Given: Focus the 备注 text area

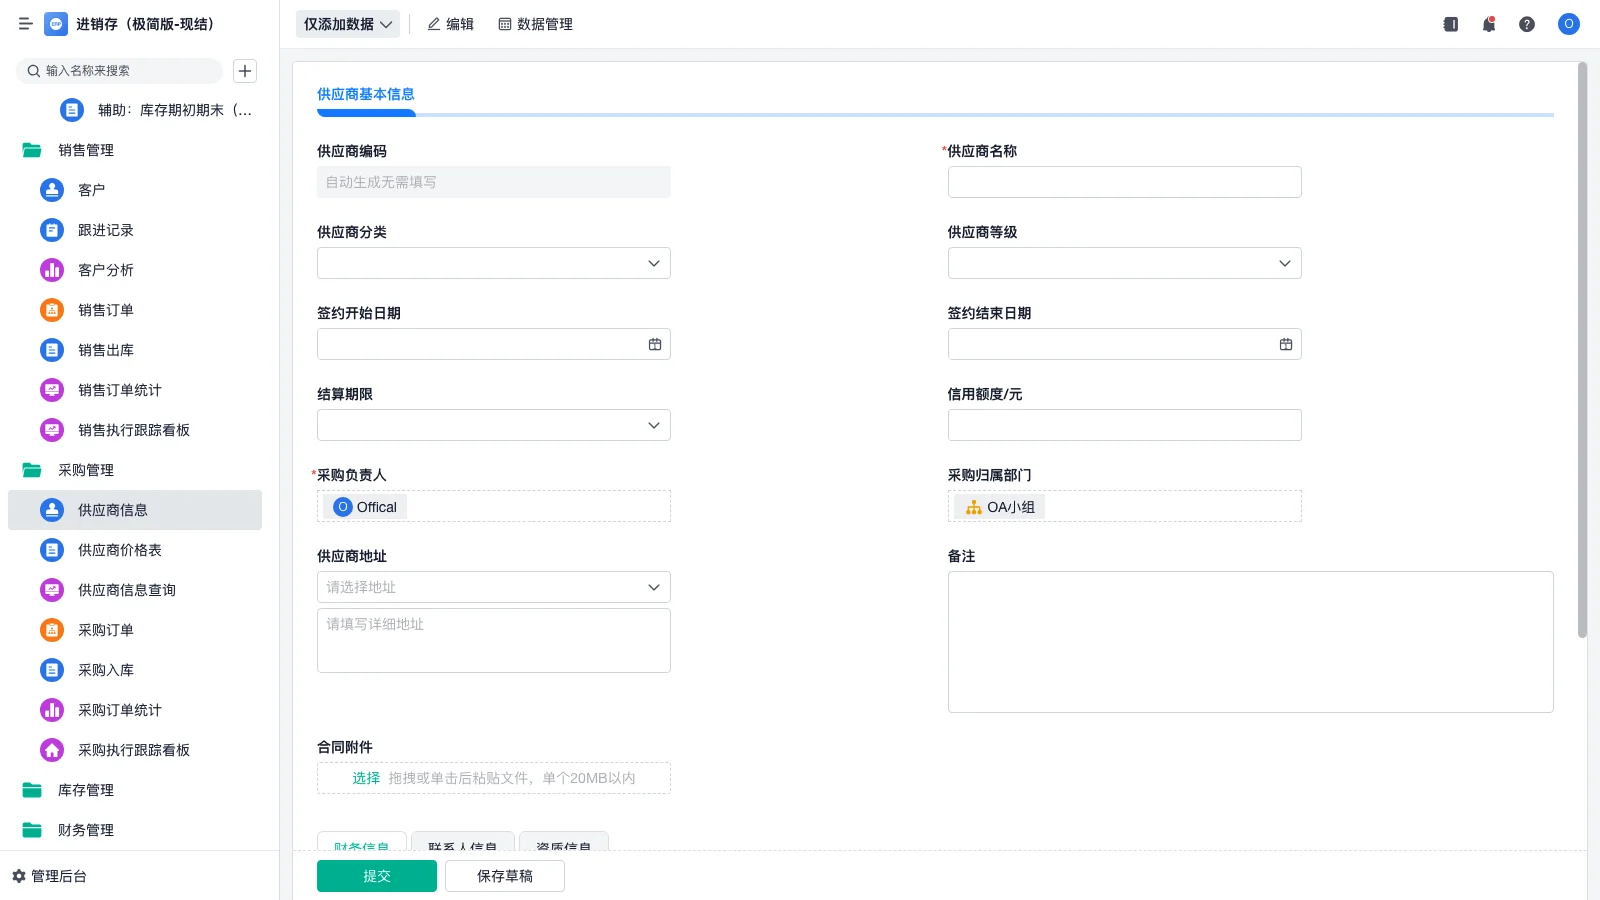Looking at the screenshot, I should (1251, 642).
